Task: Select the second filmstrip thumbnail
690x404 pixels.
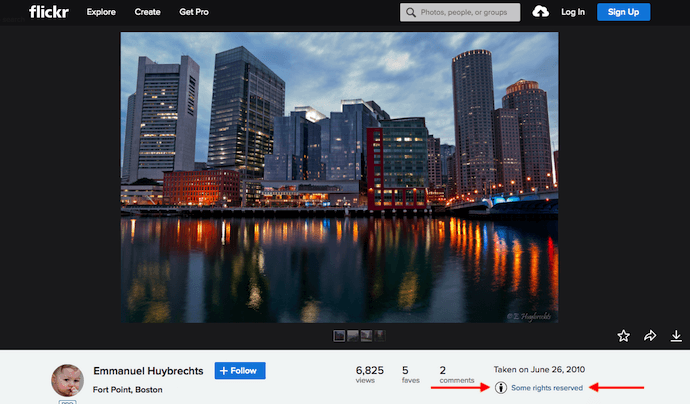Action: coord(352,336)
